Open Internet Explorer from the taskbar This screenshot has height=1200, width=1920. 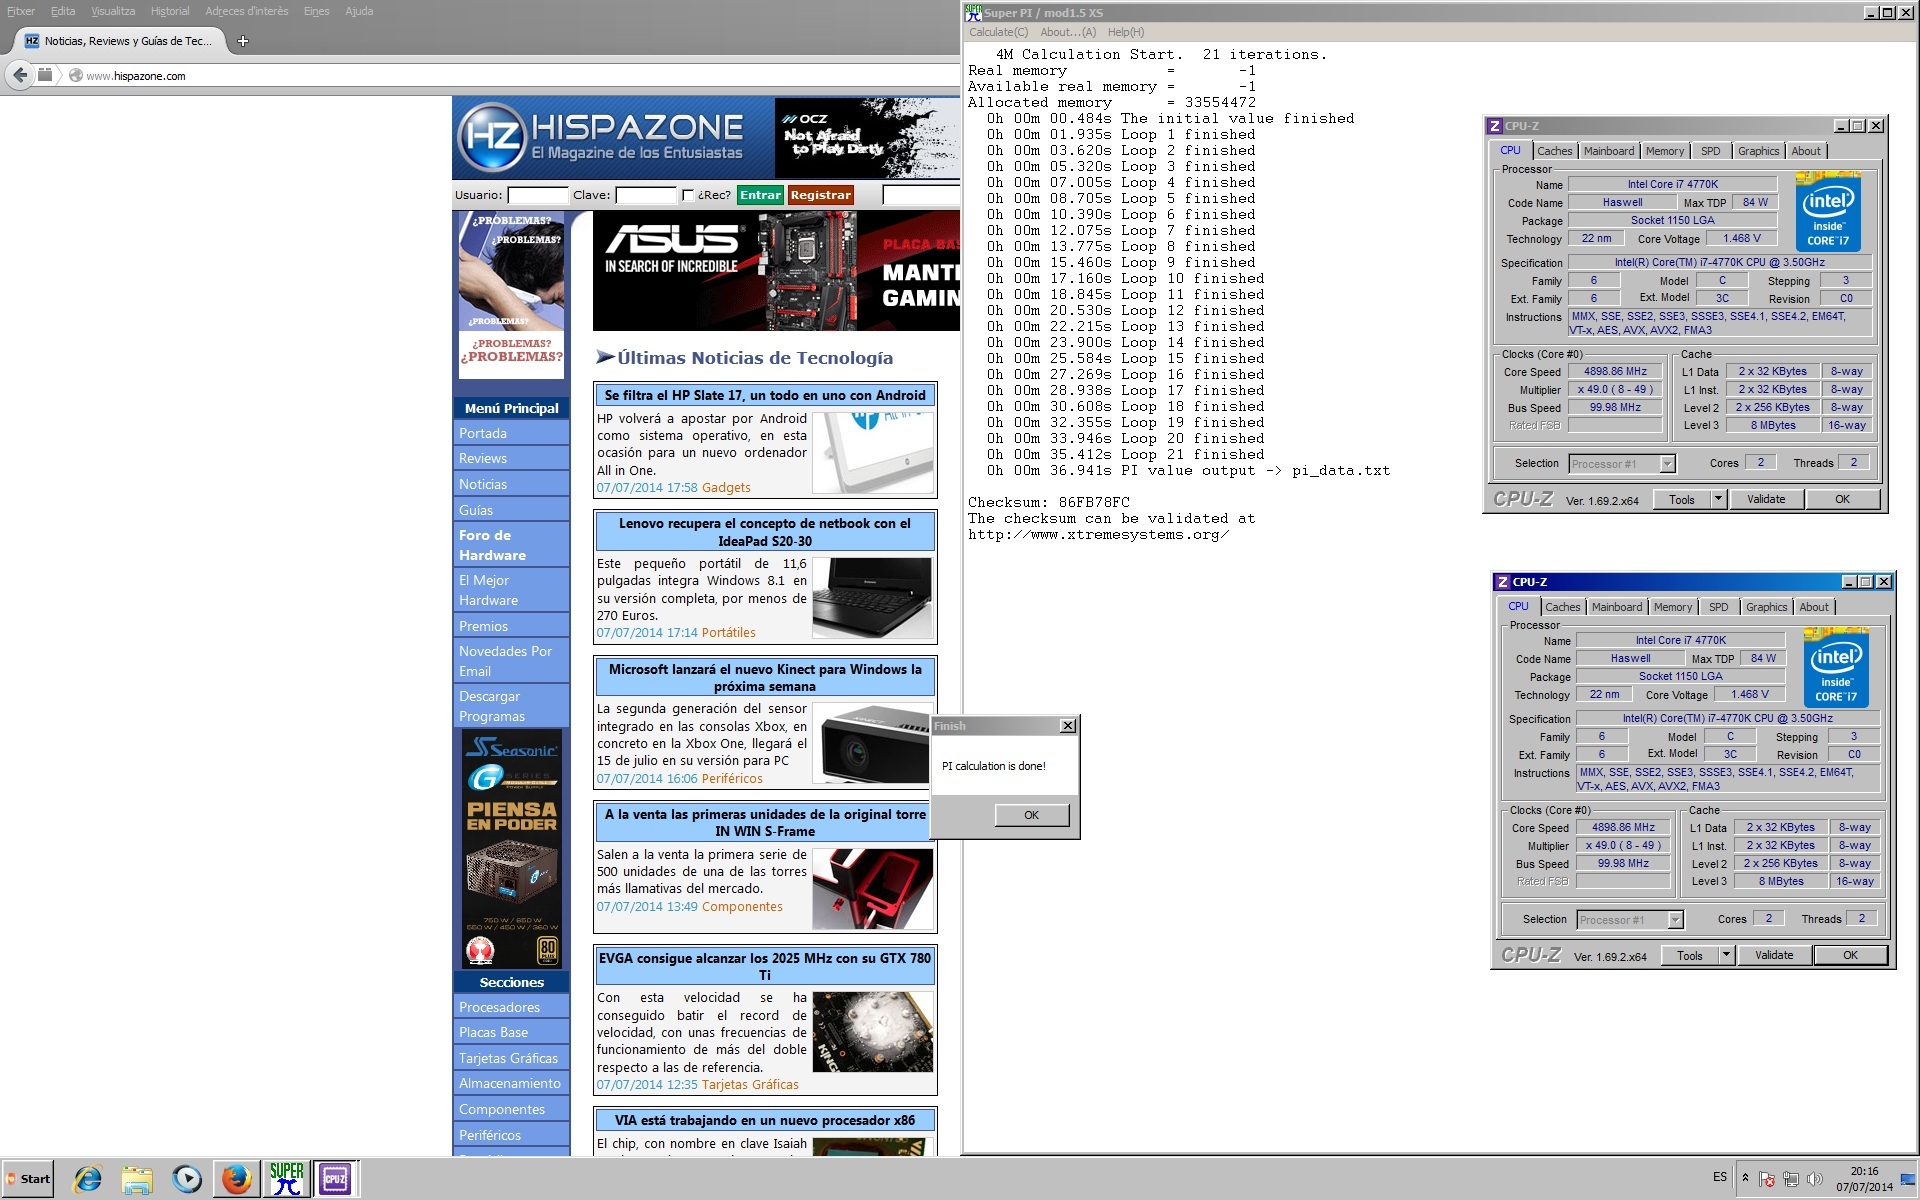(x=88, y=1179)
